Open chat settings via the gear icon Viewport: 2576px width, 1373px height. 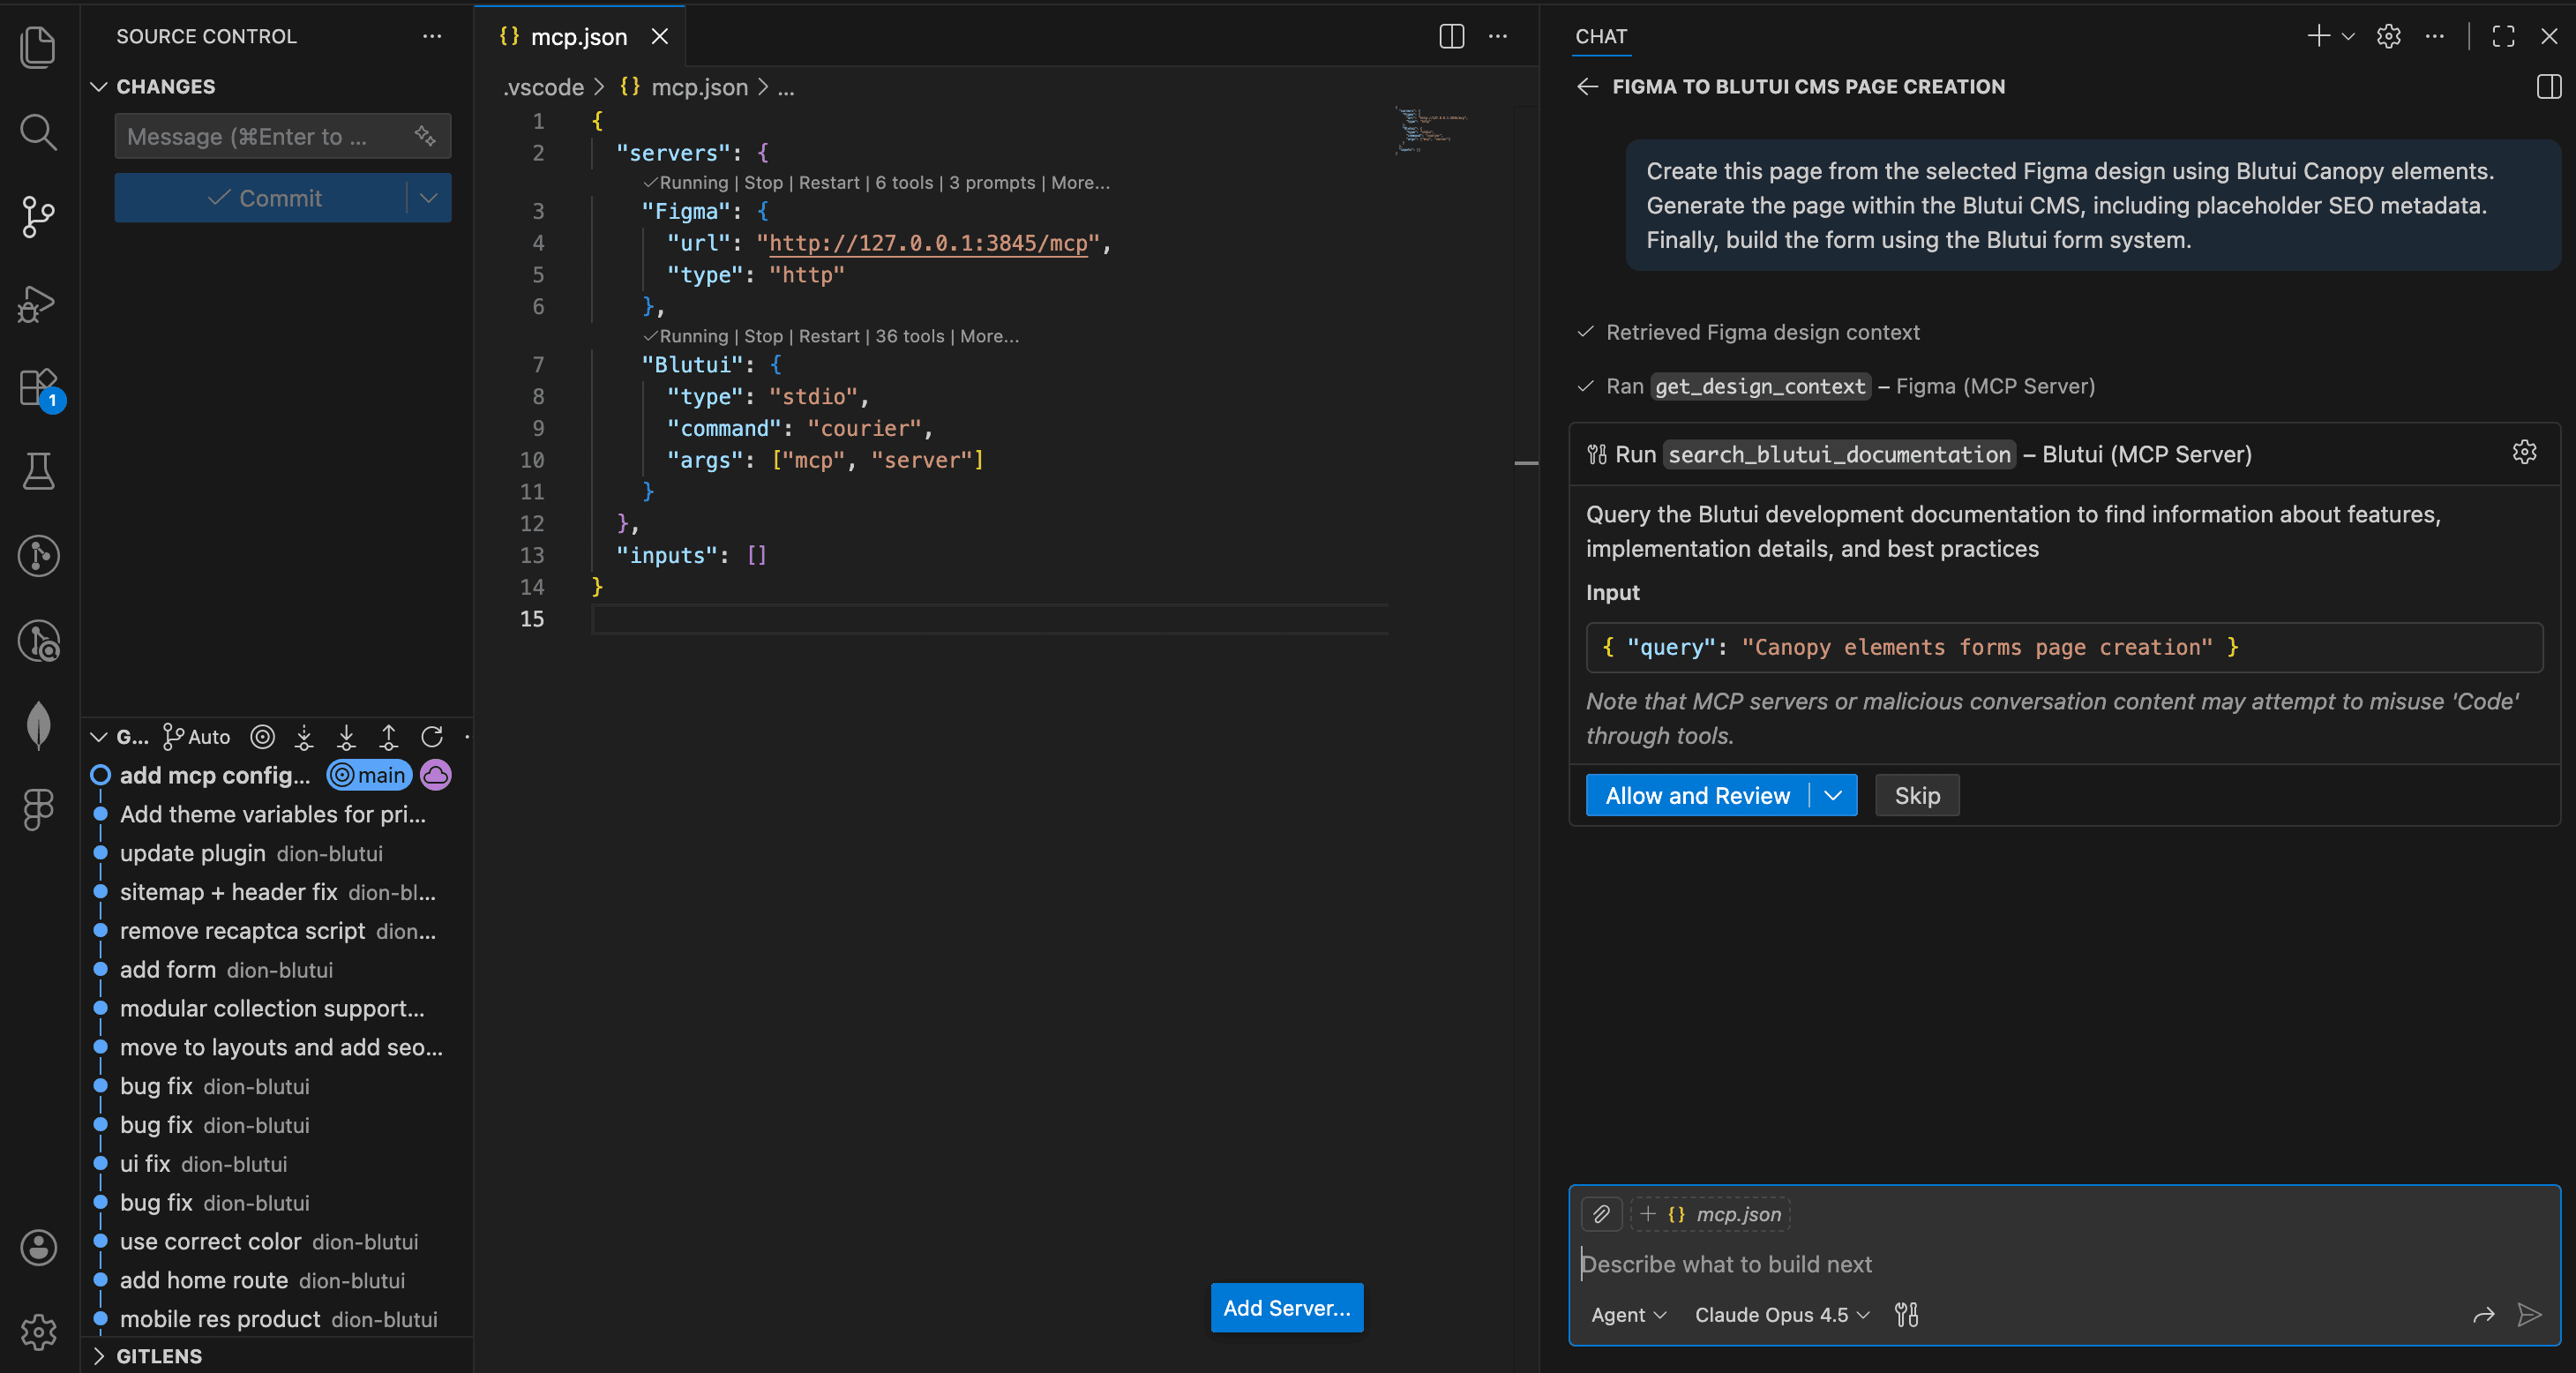2388,36
